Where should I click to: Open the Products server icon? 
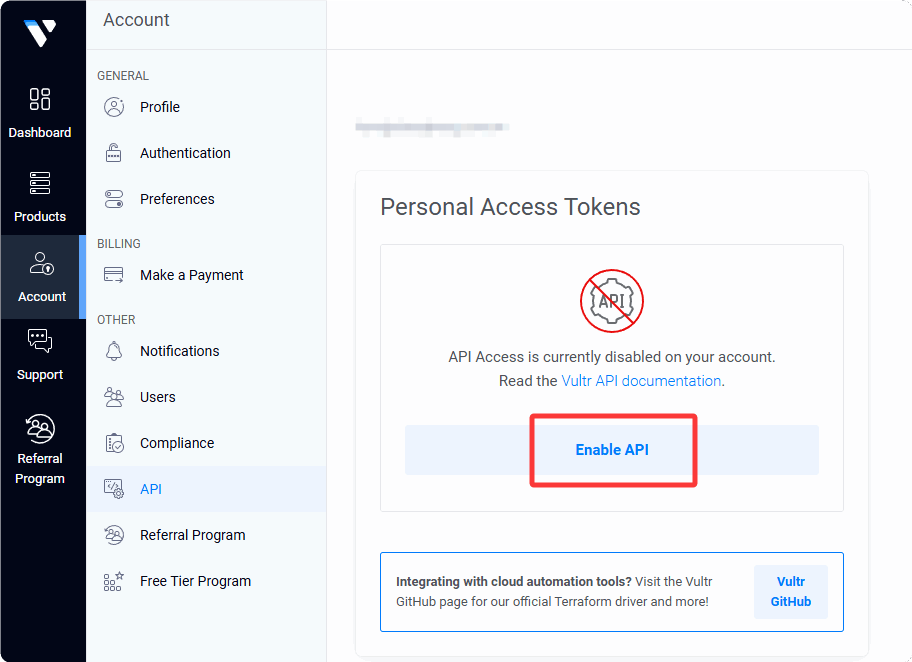[x=40, y=184]
